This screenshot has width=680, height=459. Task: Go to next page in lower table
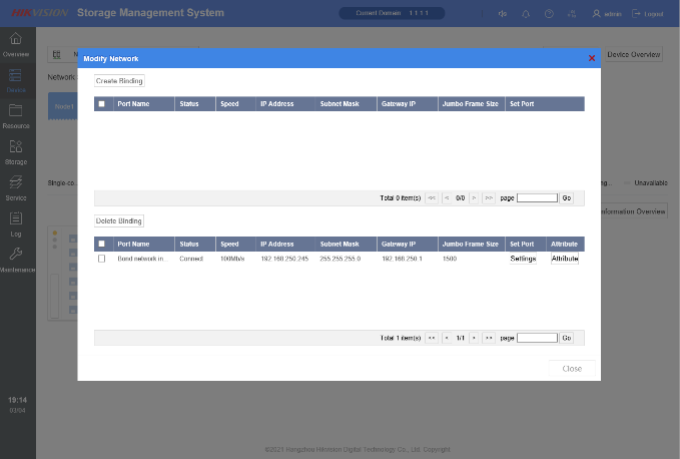(475, 338)
